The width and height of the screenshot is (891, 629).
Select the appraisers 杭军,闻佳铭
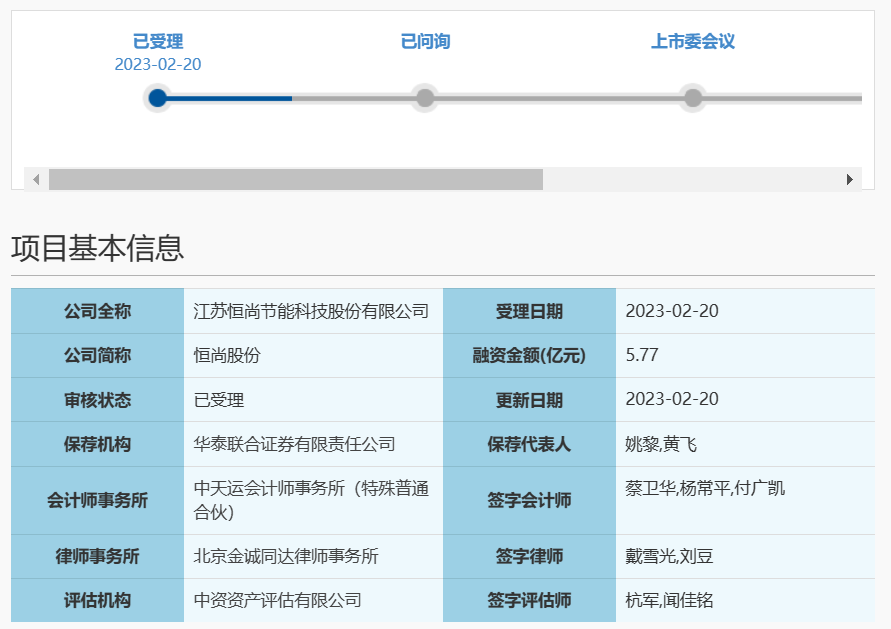click(669, 601)
